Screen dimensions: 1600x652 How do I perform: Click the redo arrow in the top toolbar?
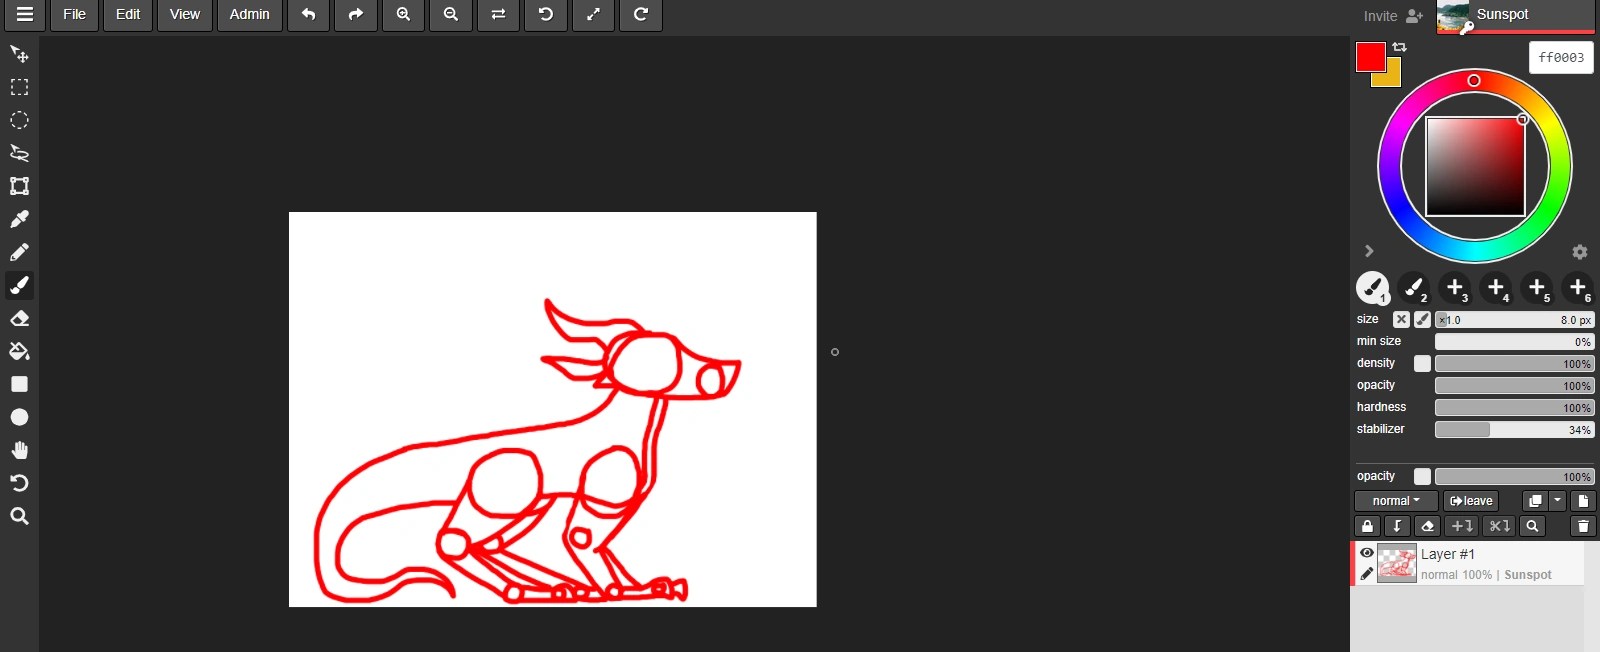[356, 14]
